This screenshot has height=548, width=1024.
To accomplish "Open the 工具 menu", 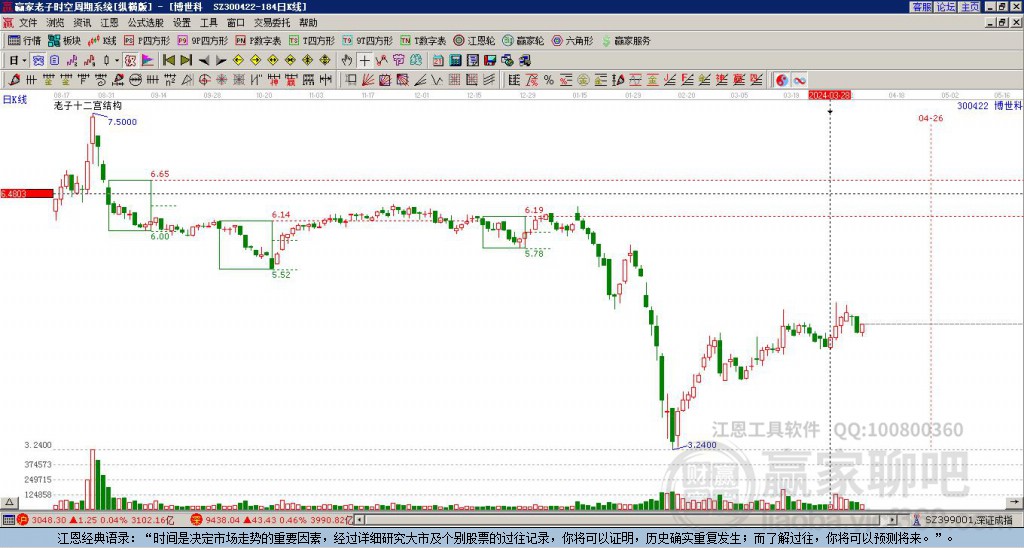I will 209,23.
